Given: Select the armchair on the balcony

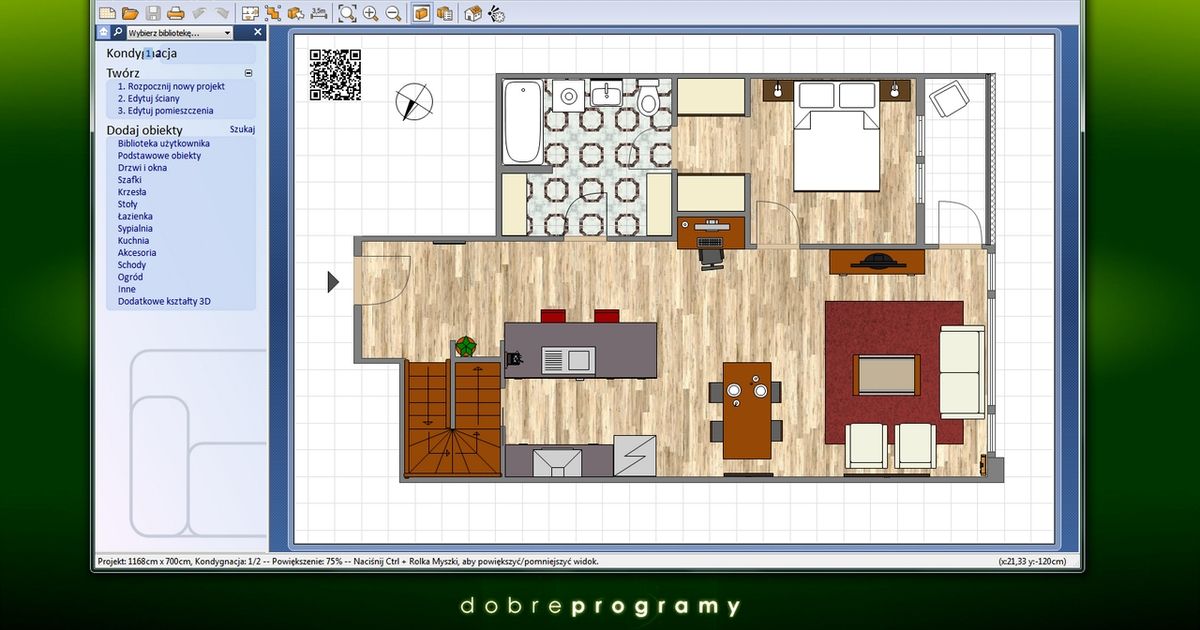Looking at the screenshot, I should pyautogui.click(x=948, y=99).
